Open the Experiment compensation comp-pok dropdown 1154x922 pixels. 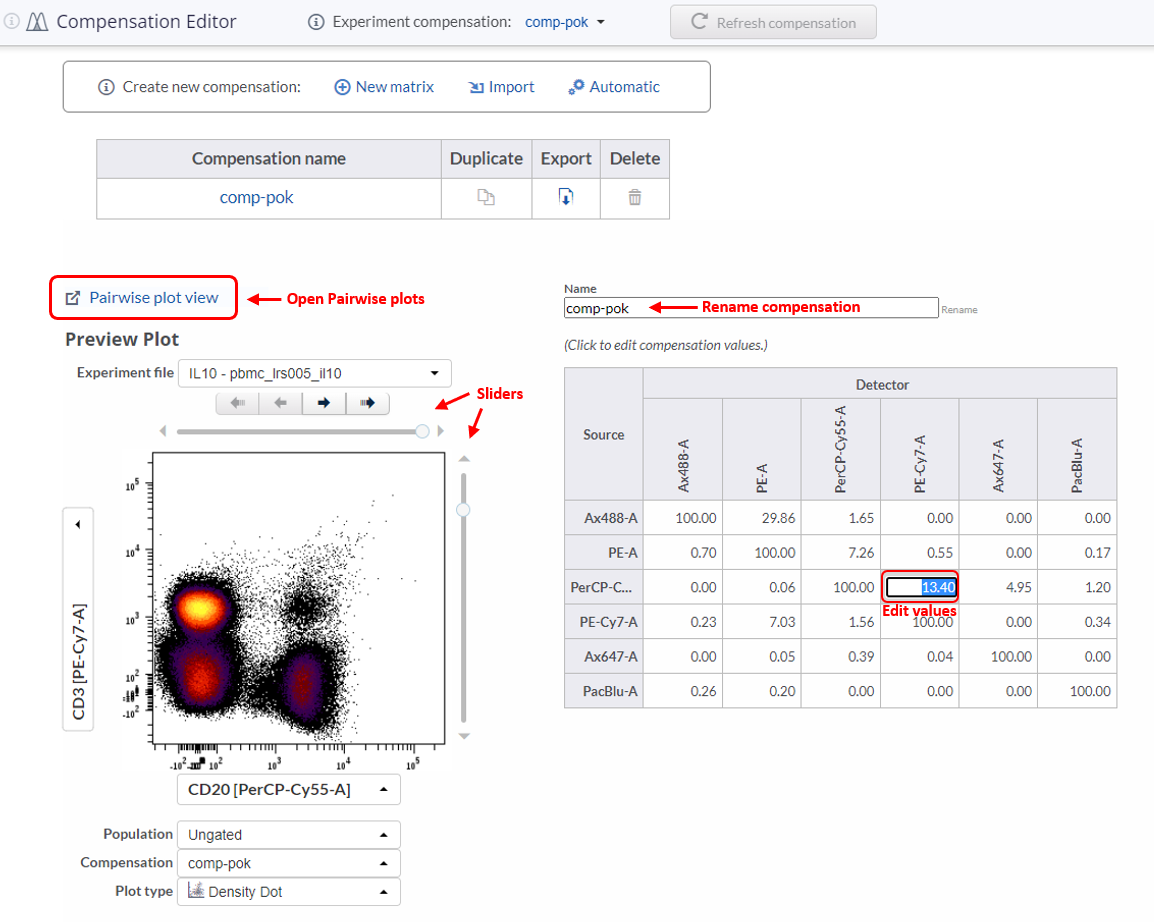click(564, 22)
